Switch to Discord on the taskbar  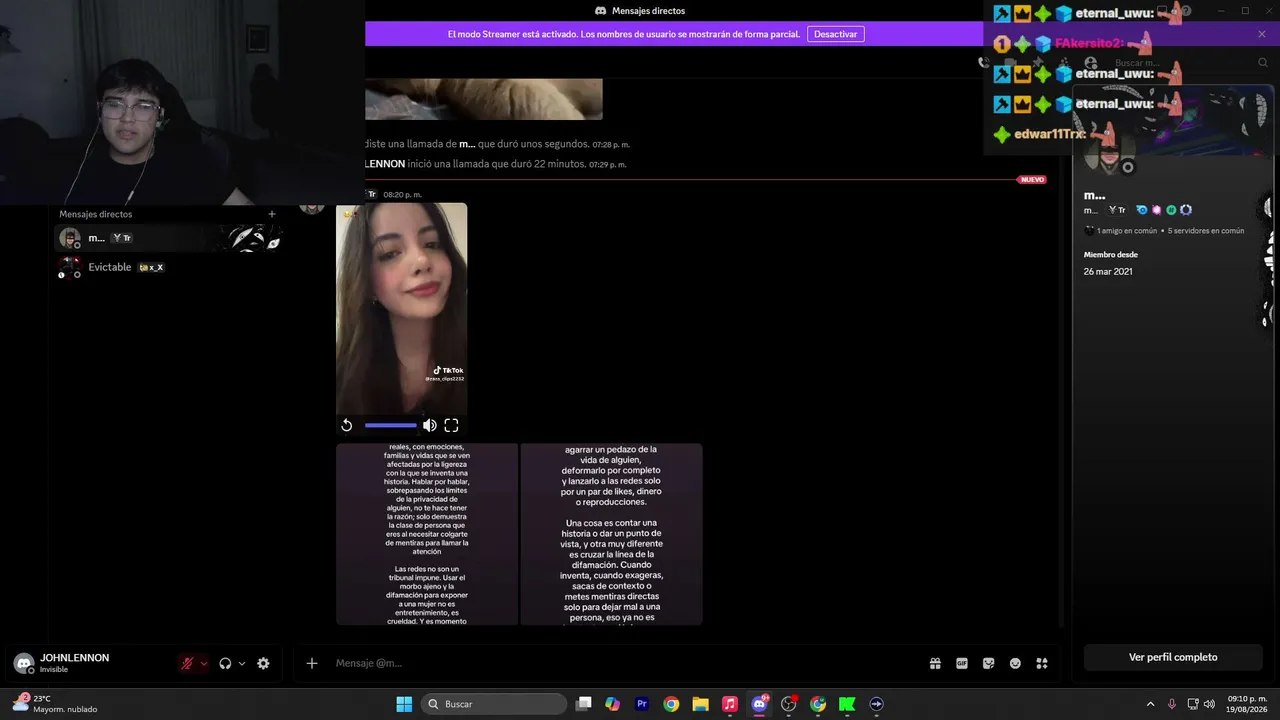click(x=759, y=704)
